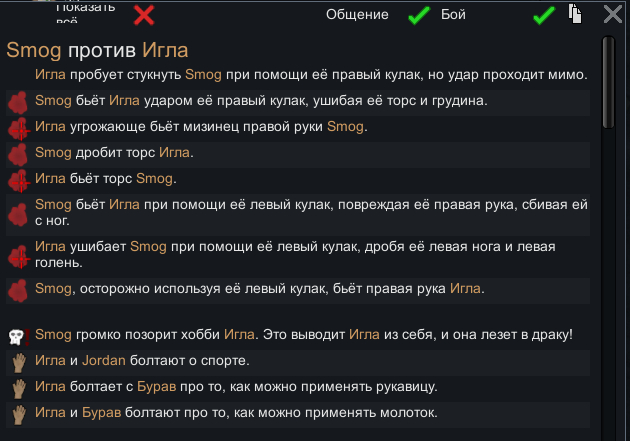Click blood icon beside "Smog дробит торс Игла"
Image resolution: width=630 pixels, height=441 pixels.
click(x=17, y=154)
